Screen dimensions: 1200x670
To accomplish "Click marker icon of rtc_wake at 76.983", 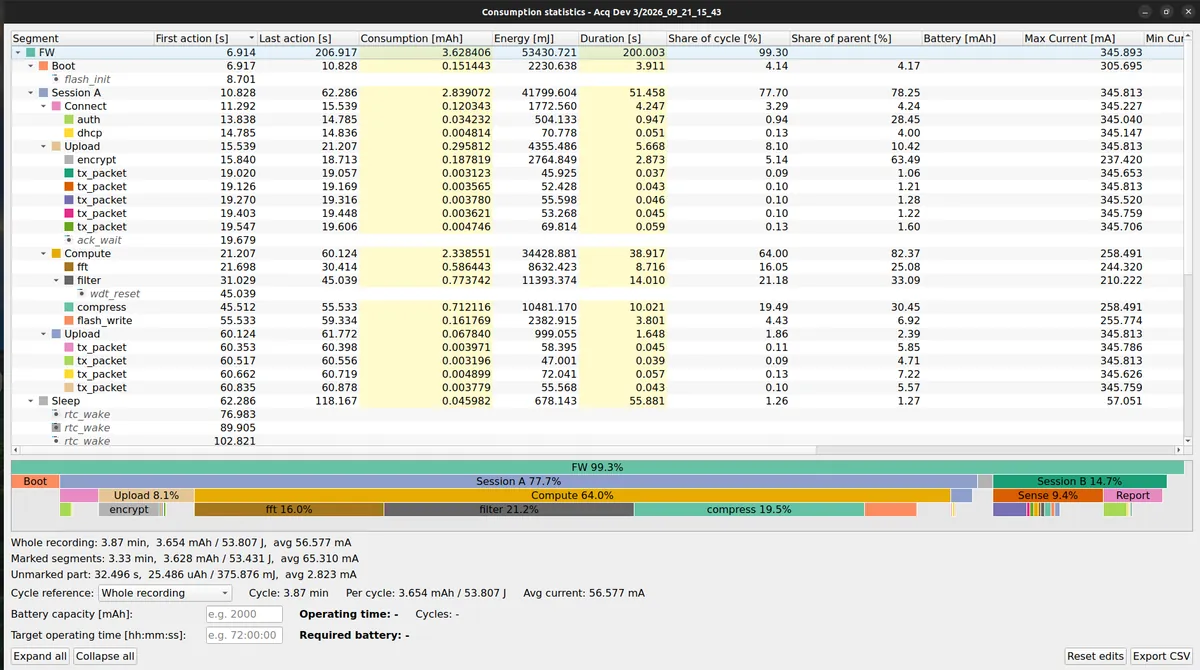I will pos(56,414).
